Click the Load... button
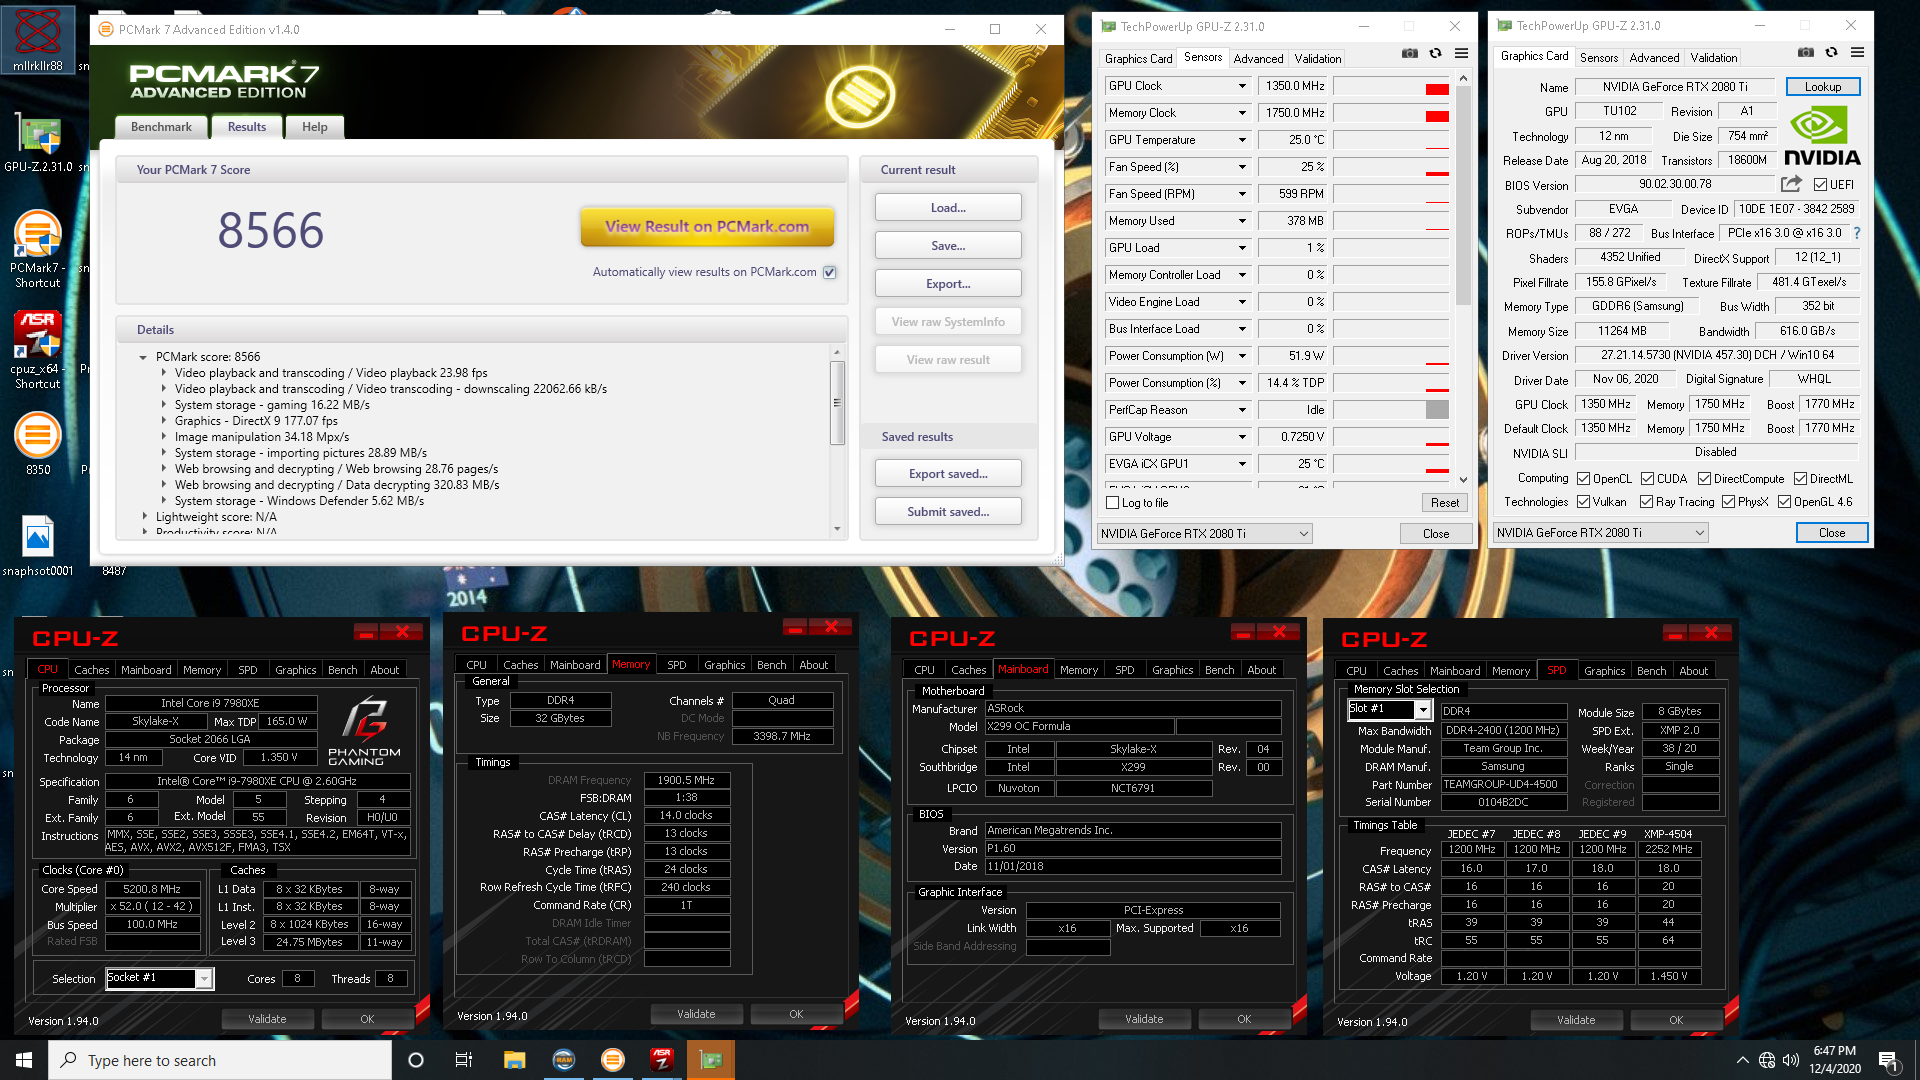The height and width of the screenshot is (1080, 1920). 948,208
